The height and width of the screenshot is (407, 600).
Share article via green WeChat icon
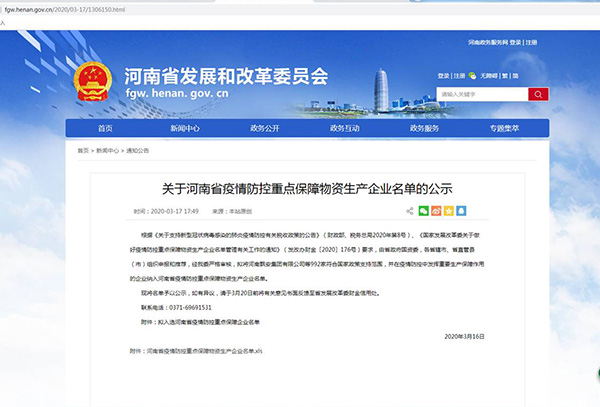[x=423, y=211]
